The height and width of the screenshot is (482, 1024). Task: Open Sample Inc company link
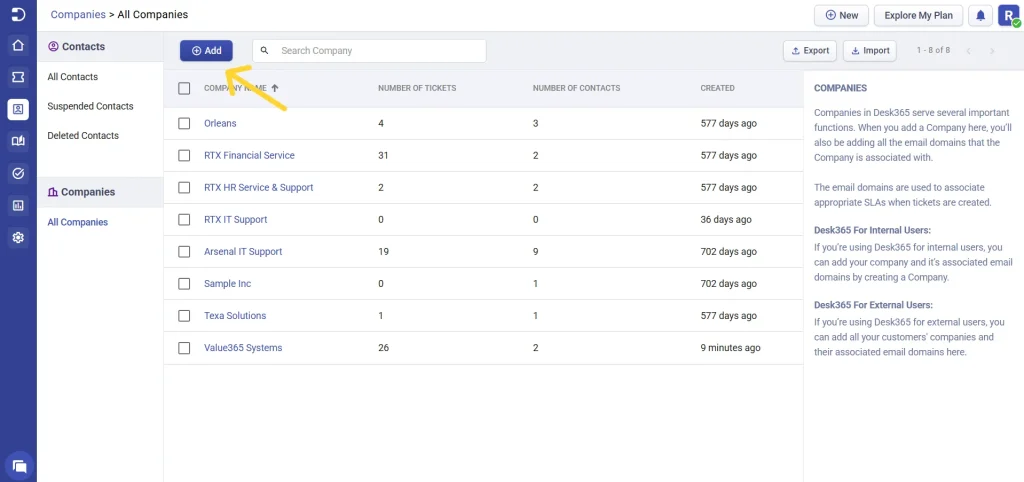tap(228, 283)
